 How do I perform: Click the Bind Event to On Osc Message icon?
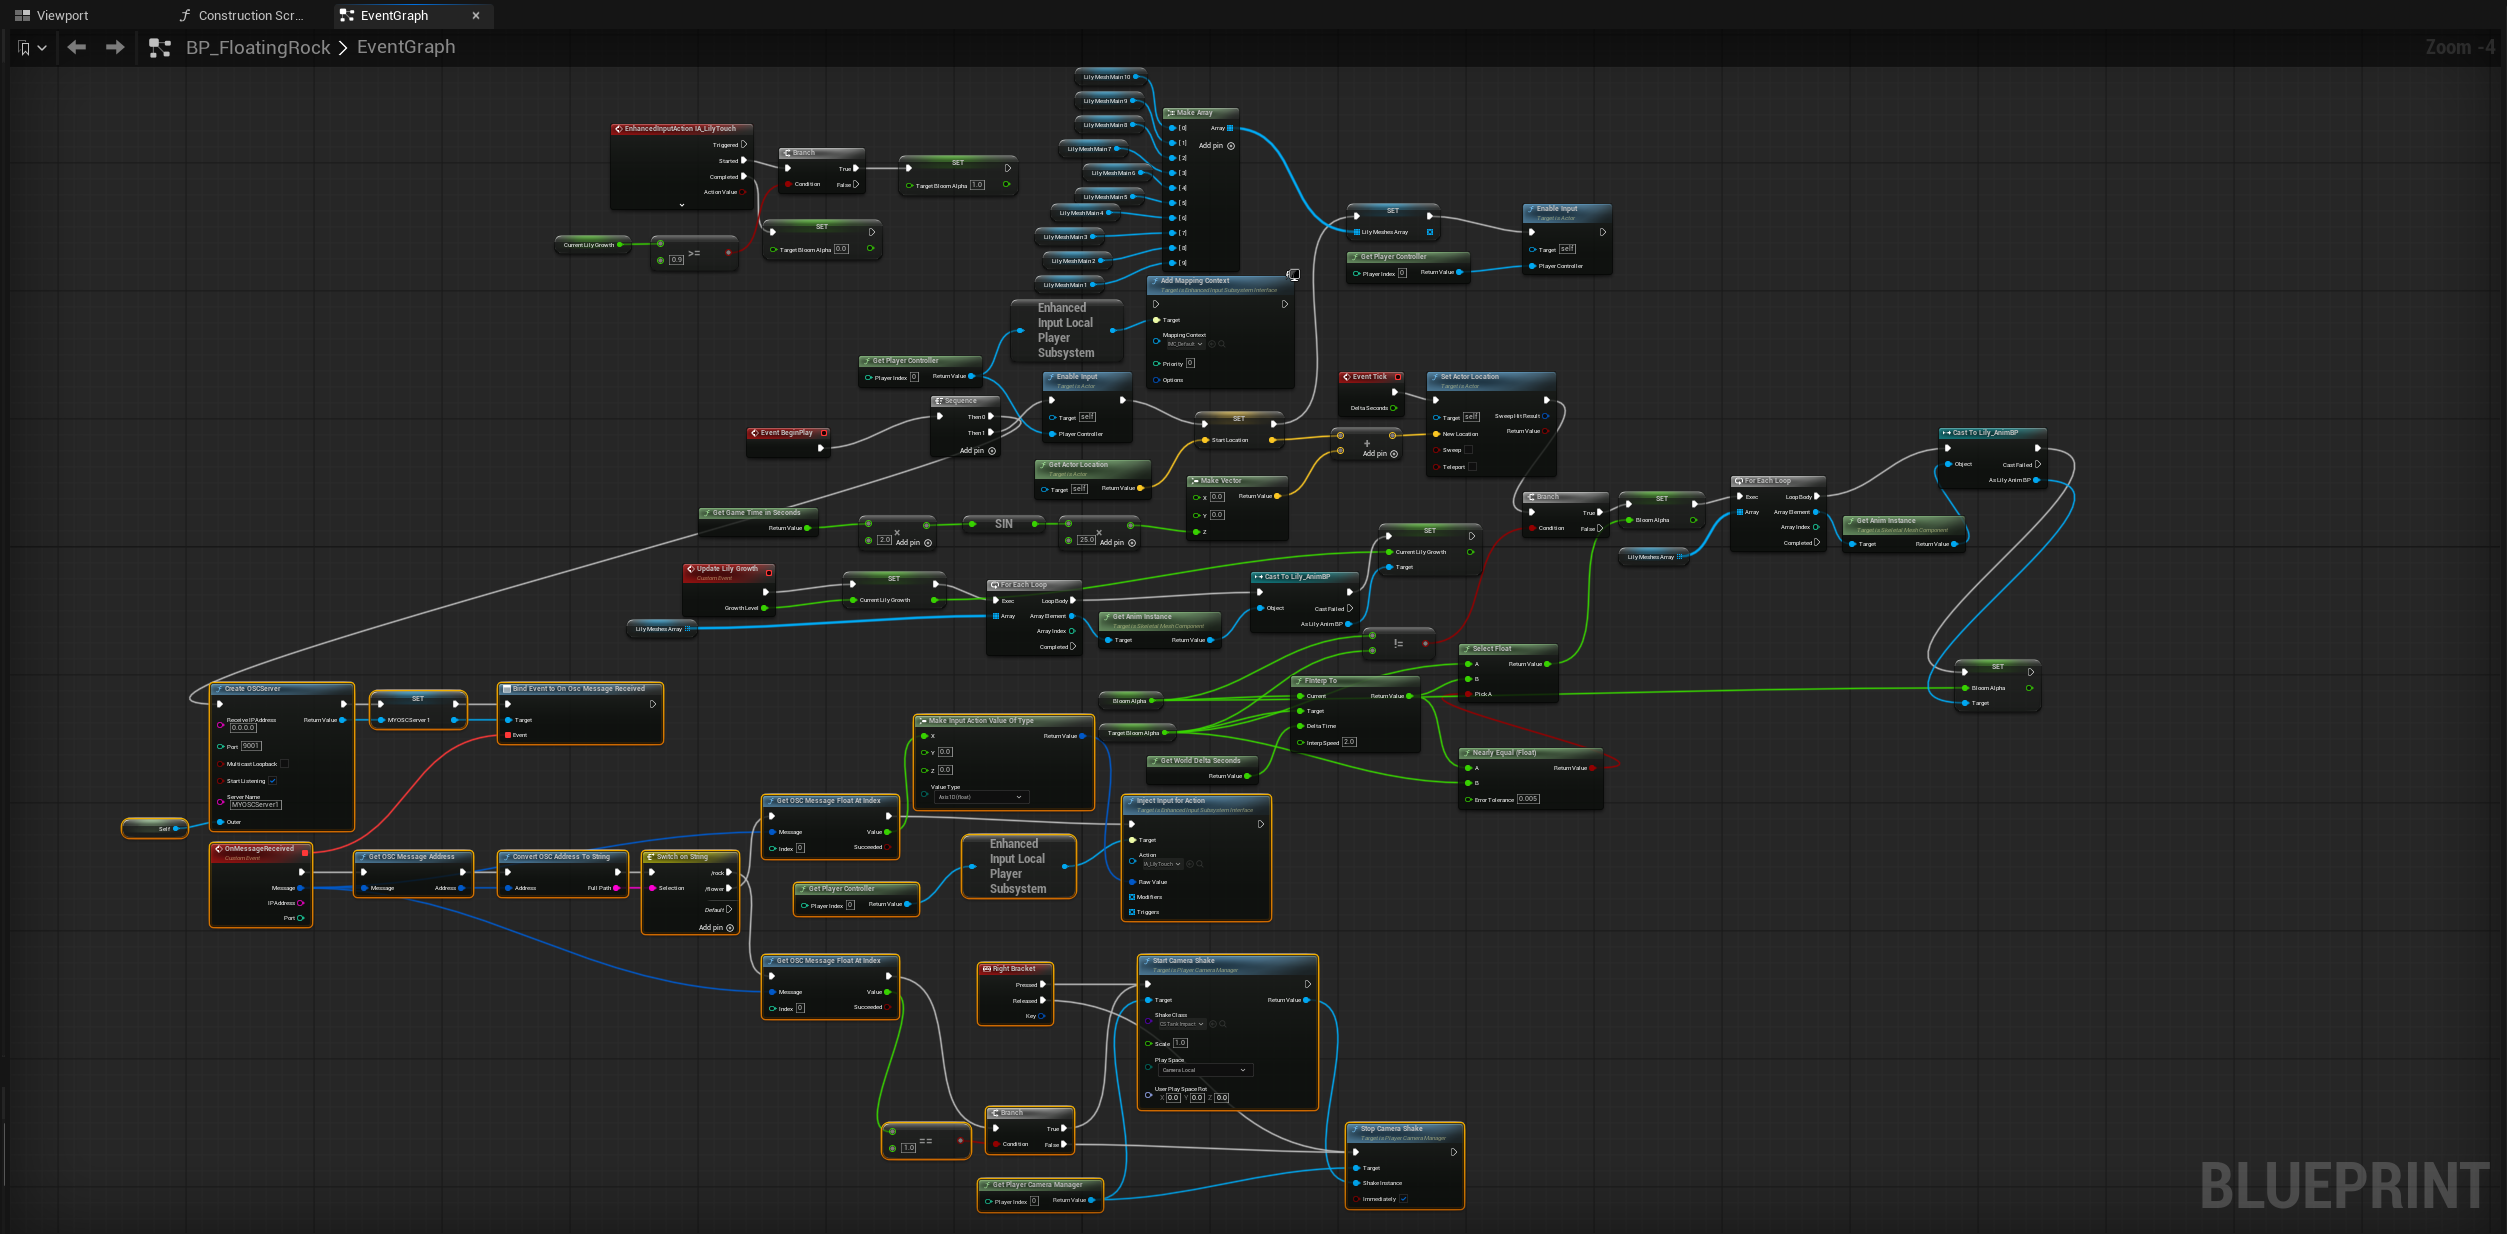tap(506, 689)
